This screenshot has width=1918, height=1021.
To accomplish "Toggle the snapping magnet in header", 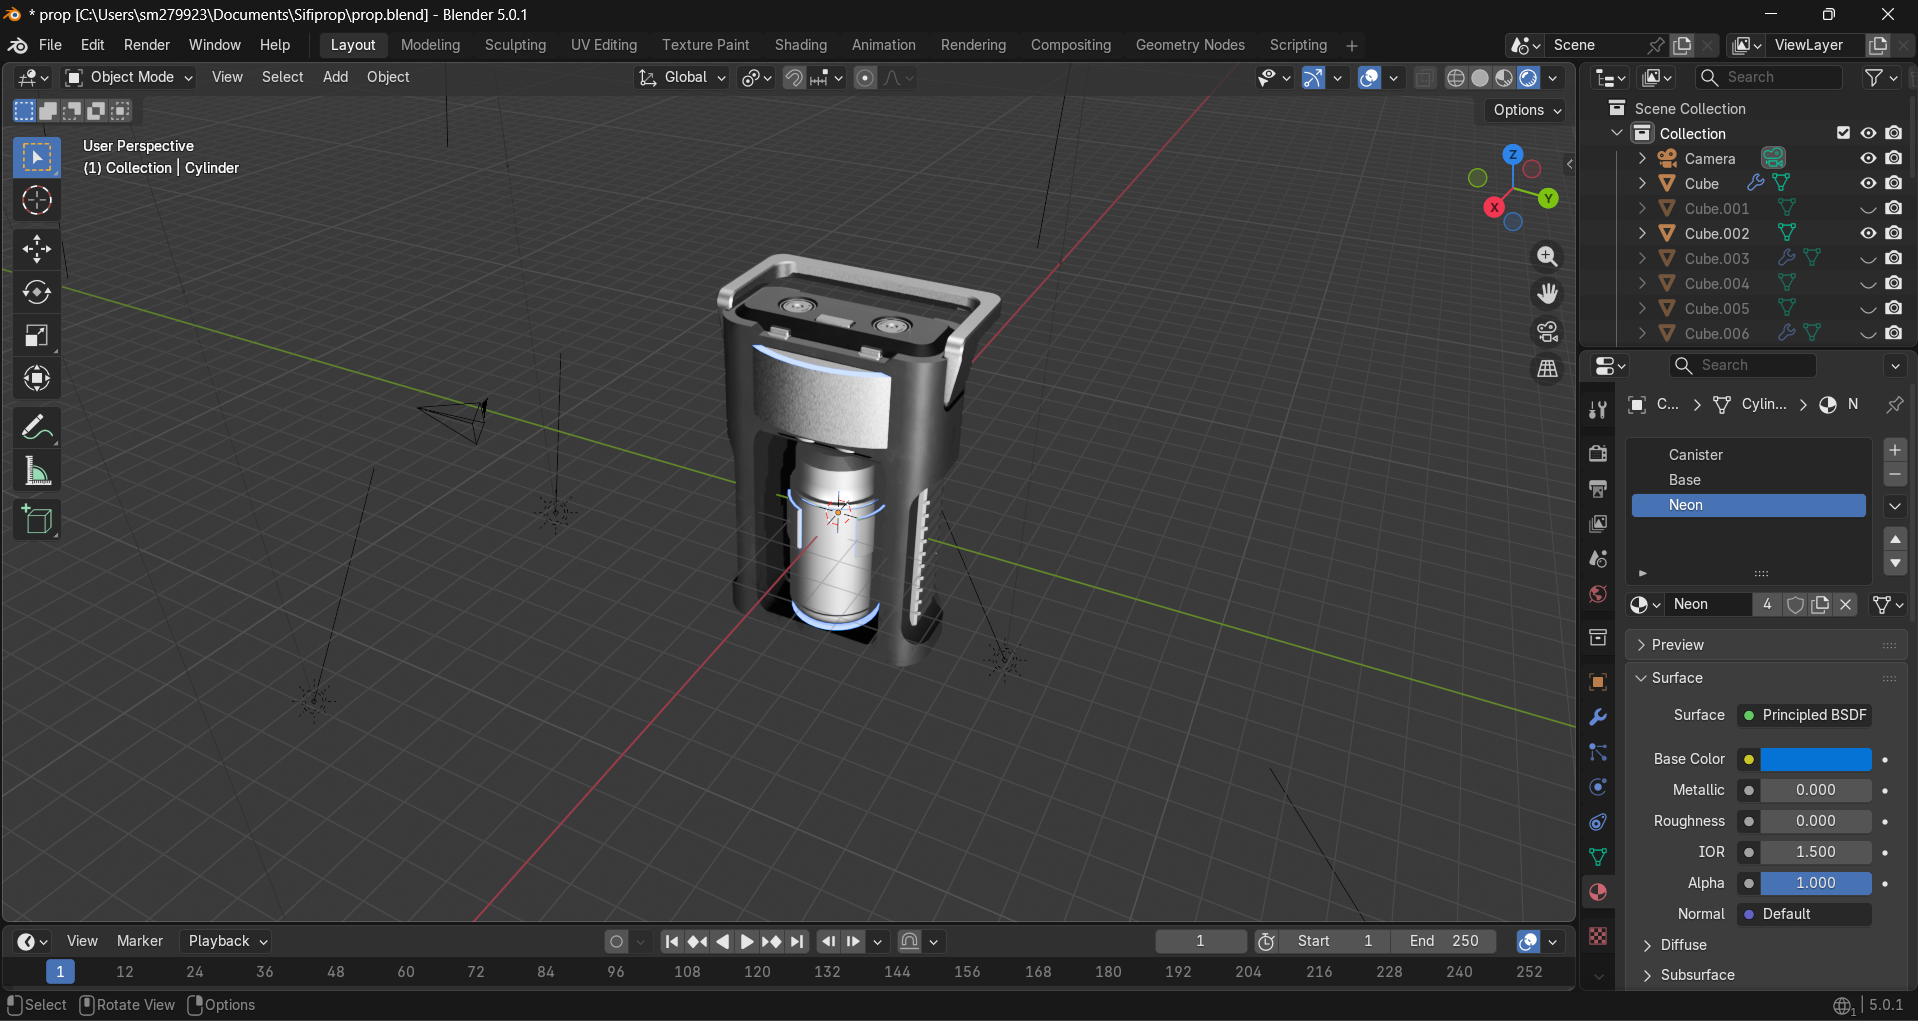I will pos(793,78).
